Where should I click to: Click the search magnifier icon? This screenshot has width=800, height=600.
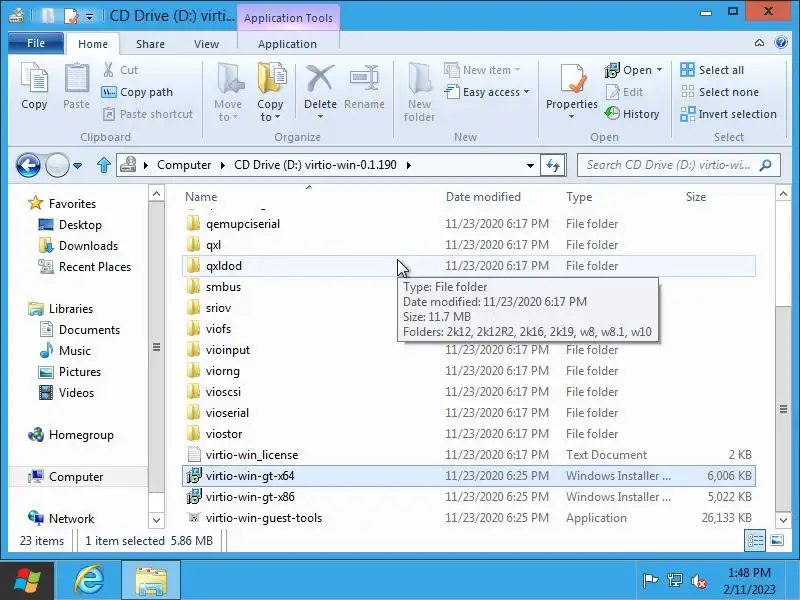(765, 165)
